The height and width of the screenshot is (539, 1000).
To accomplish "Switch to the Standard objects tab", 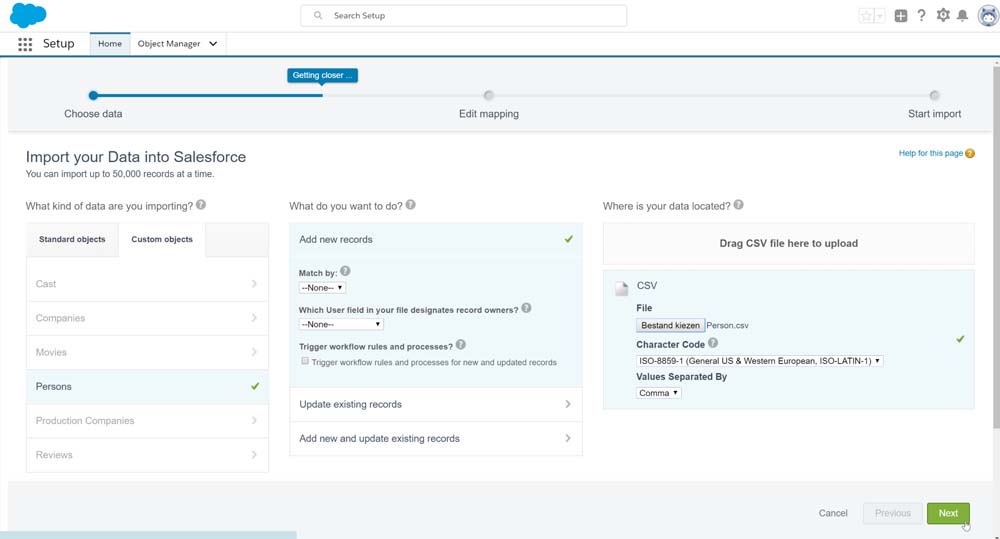I will tap(72, 240).
